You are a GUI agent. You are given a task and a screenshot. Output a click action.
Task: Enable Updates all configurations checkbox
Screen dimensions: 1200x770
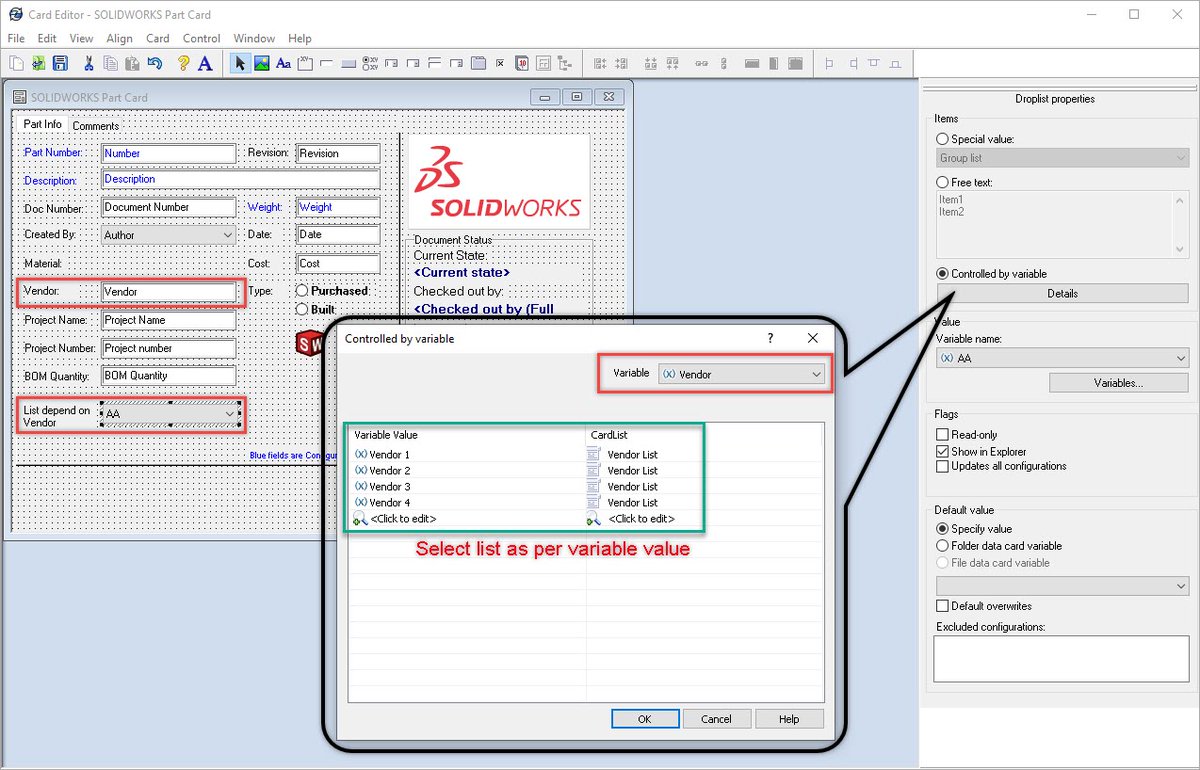pos(942,466)
